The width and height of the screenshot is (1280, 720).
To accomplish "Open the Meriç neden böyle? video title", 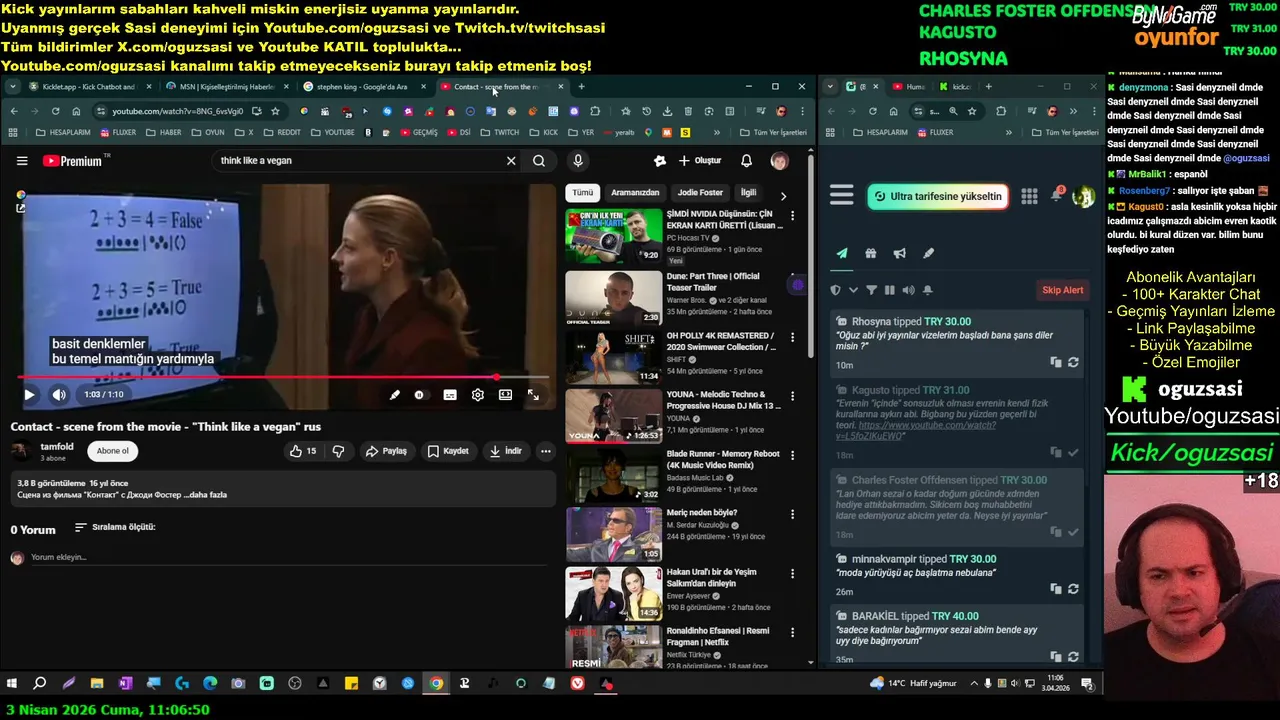I will click(702, 513).
